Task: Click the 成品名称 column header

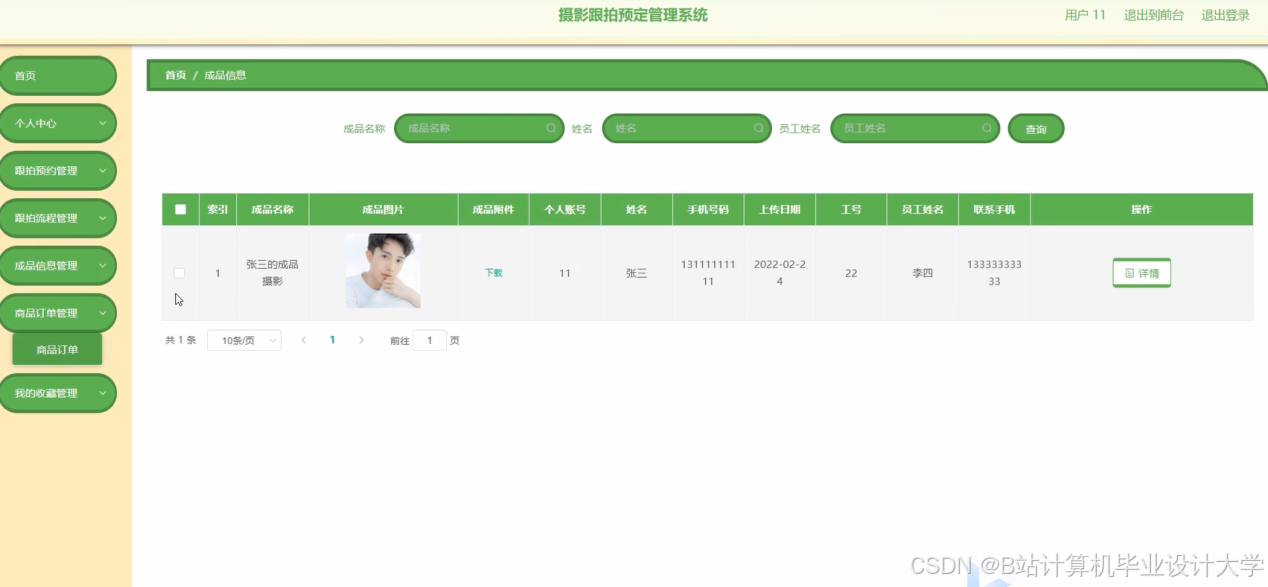Action: click(x=272, y=210)
